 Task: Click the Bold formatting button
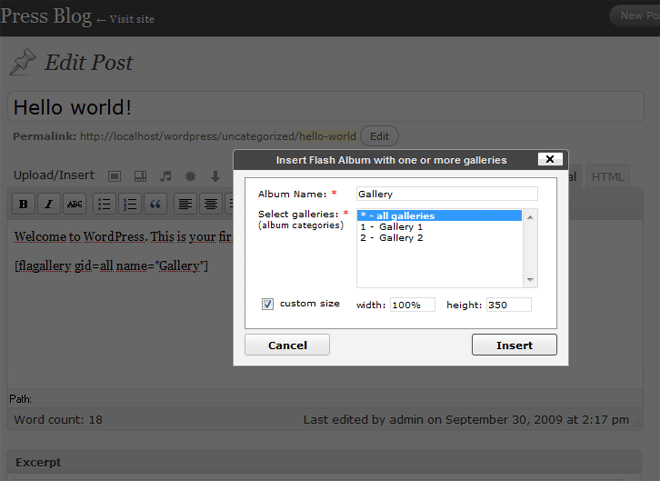click(x=23, y=204)
